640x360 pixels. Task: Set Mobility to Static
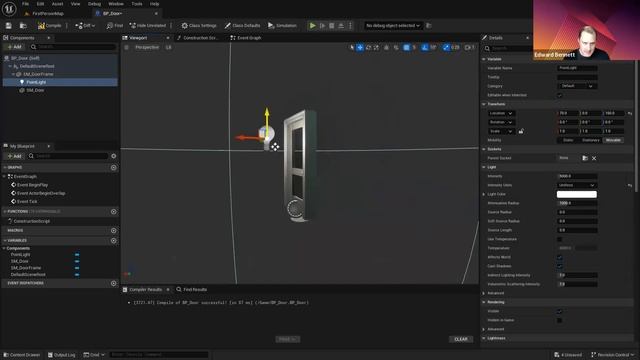(568, 140)
